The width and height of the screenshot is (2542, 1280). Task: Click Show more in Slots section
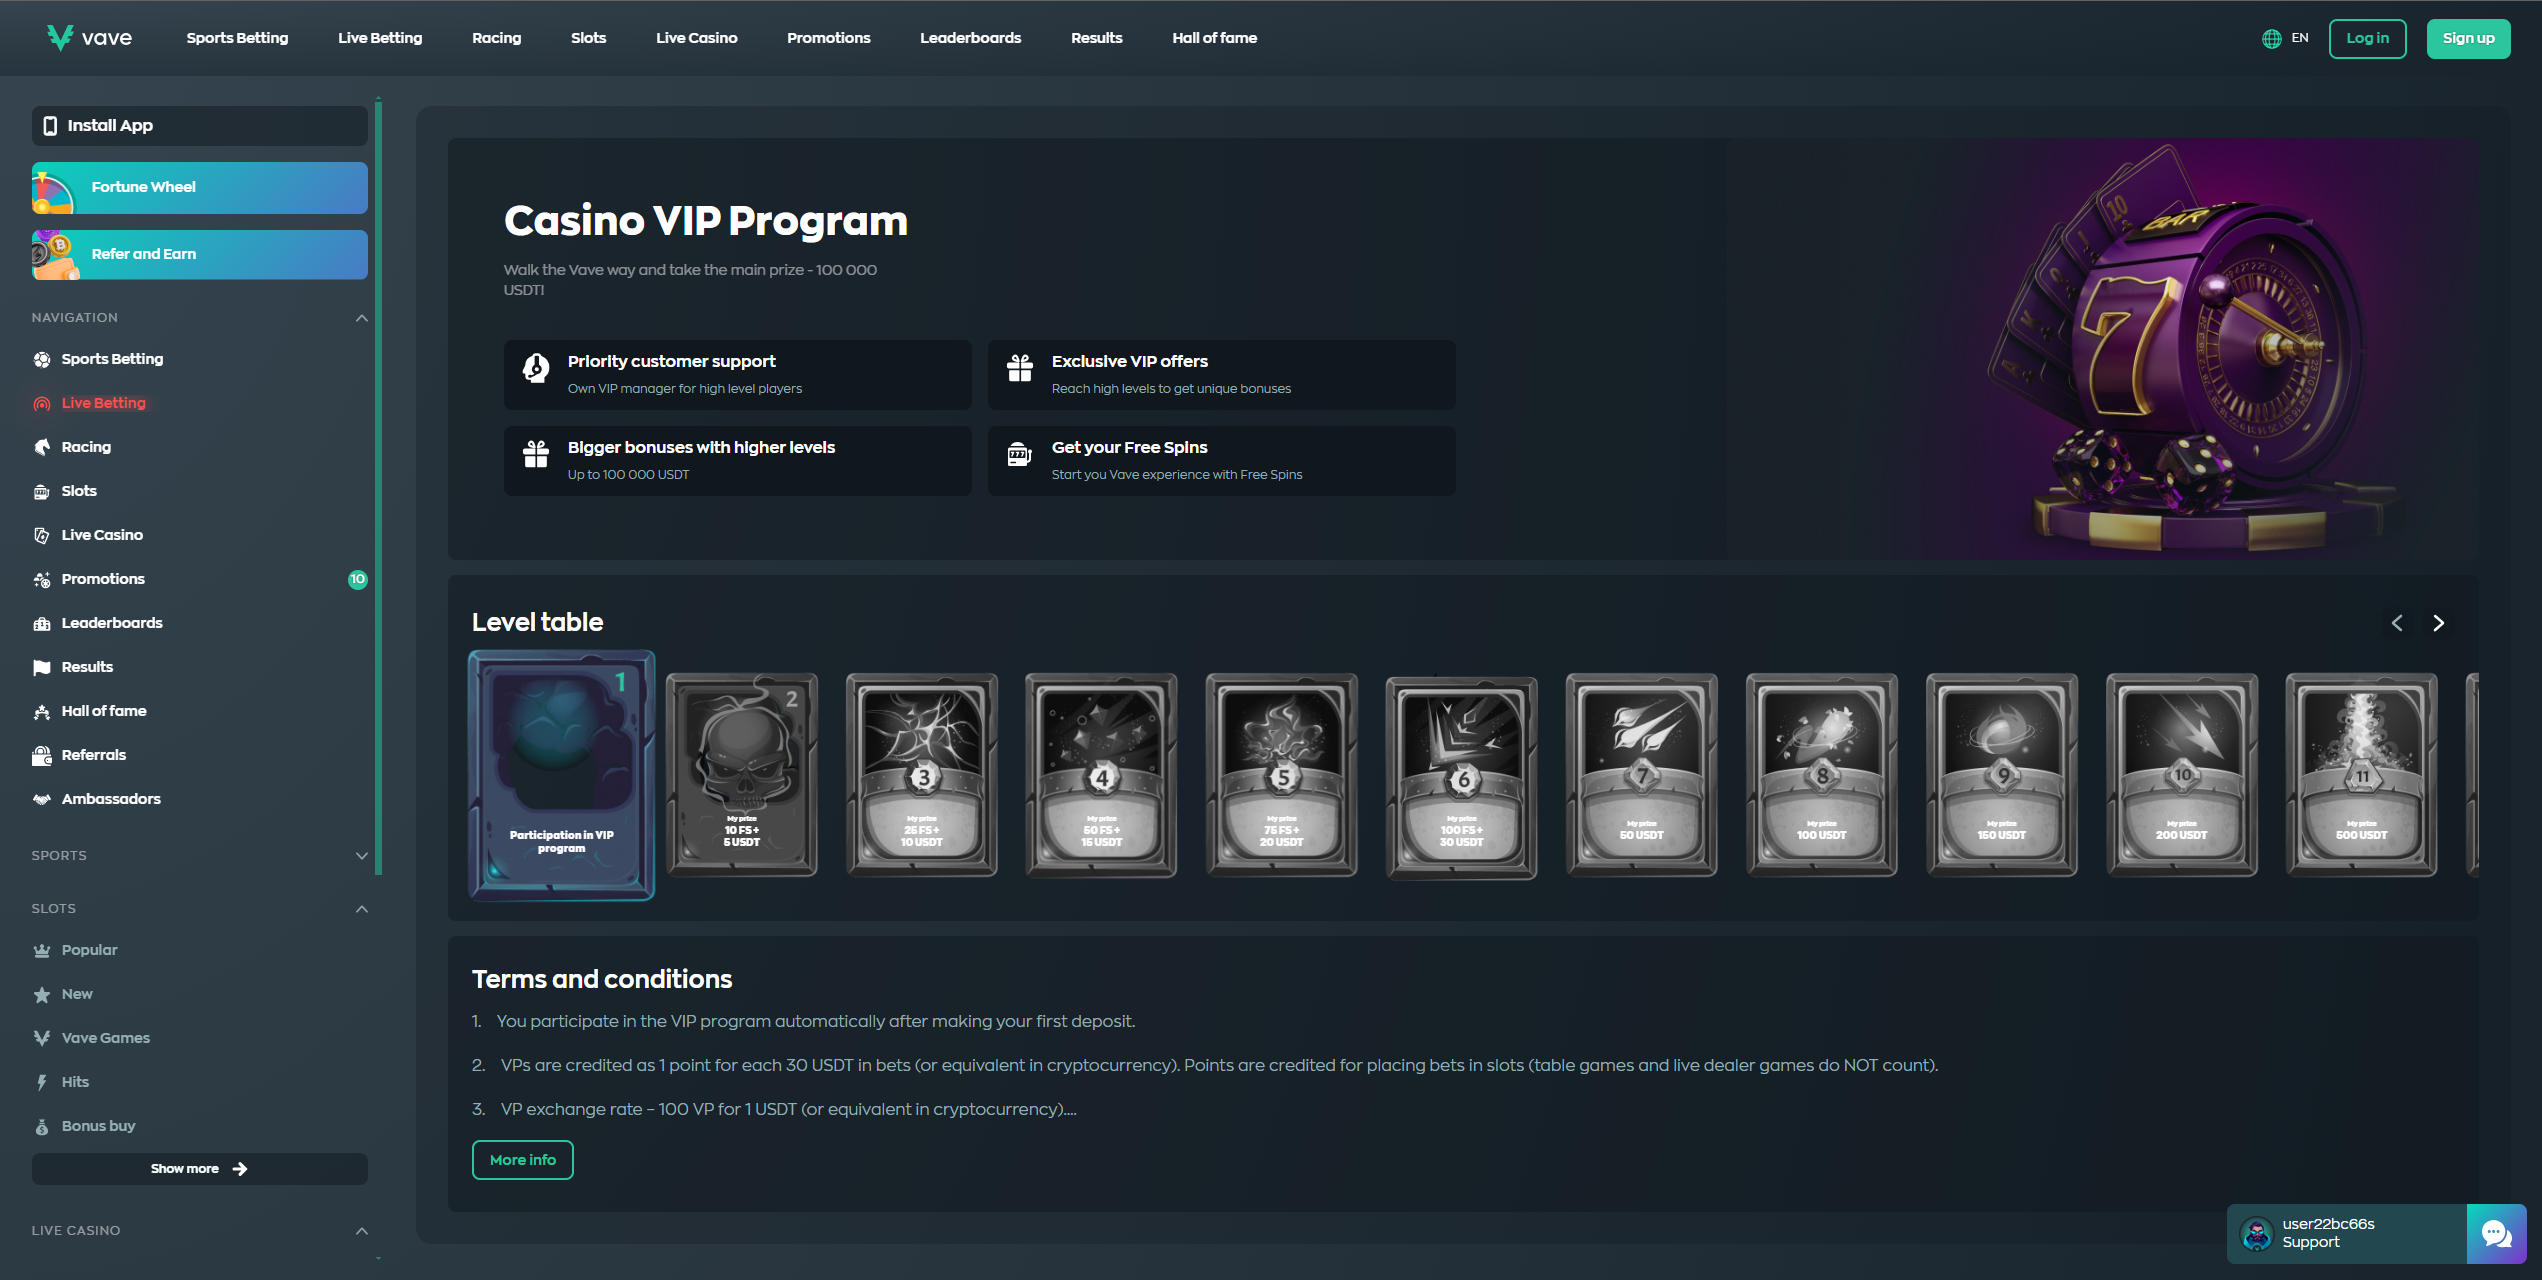(200, 1169)
